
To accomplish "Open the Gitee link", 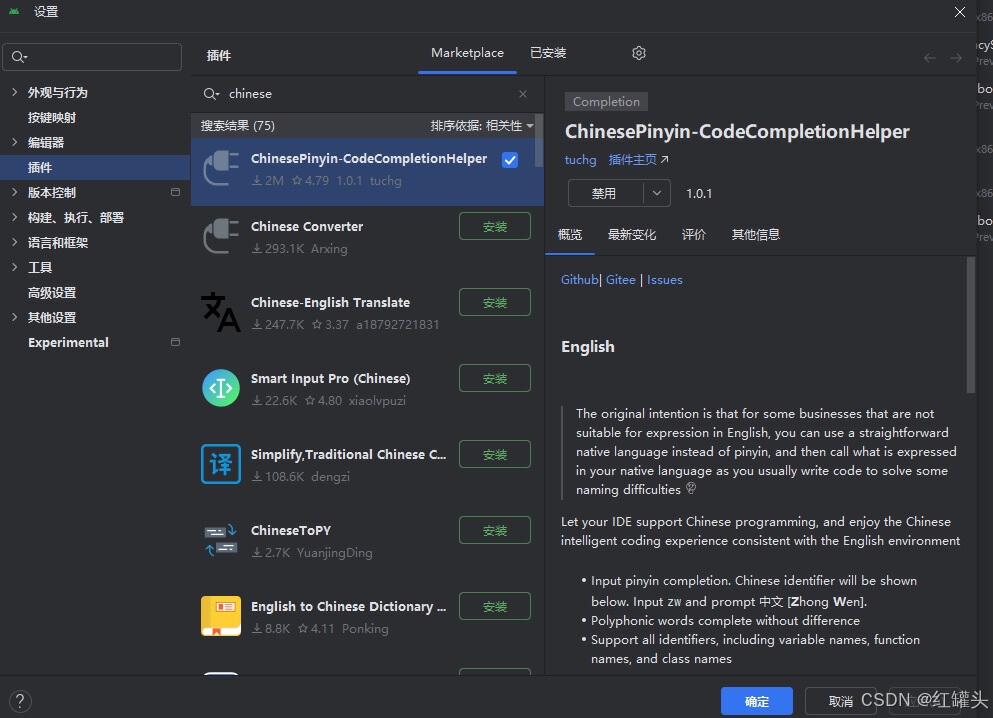I will pos(621,280).
